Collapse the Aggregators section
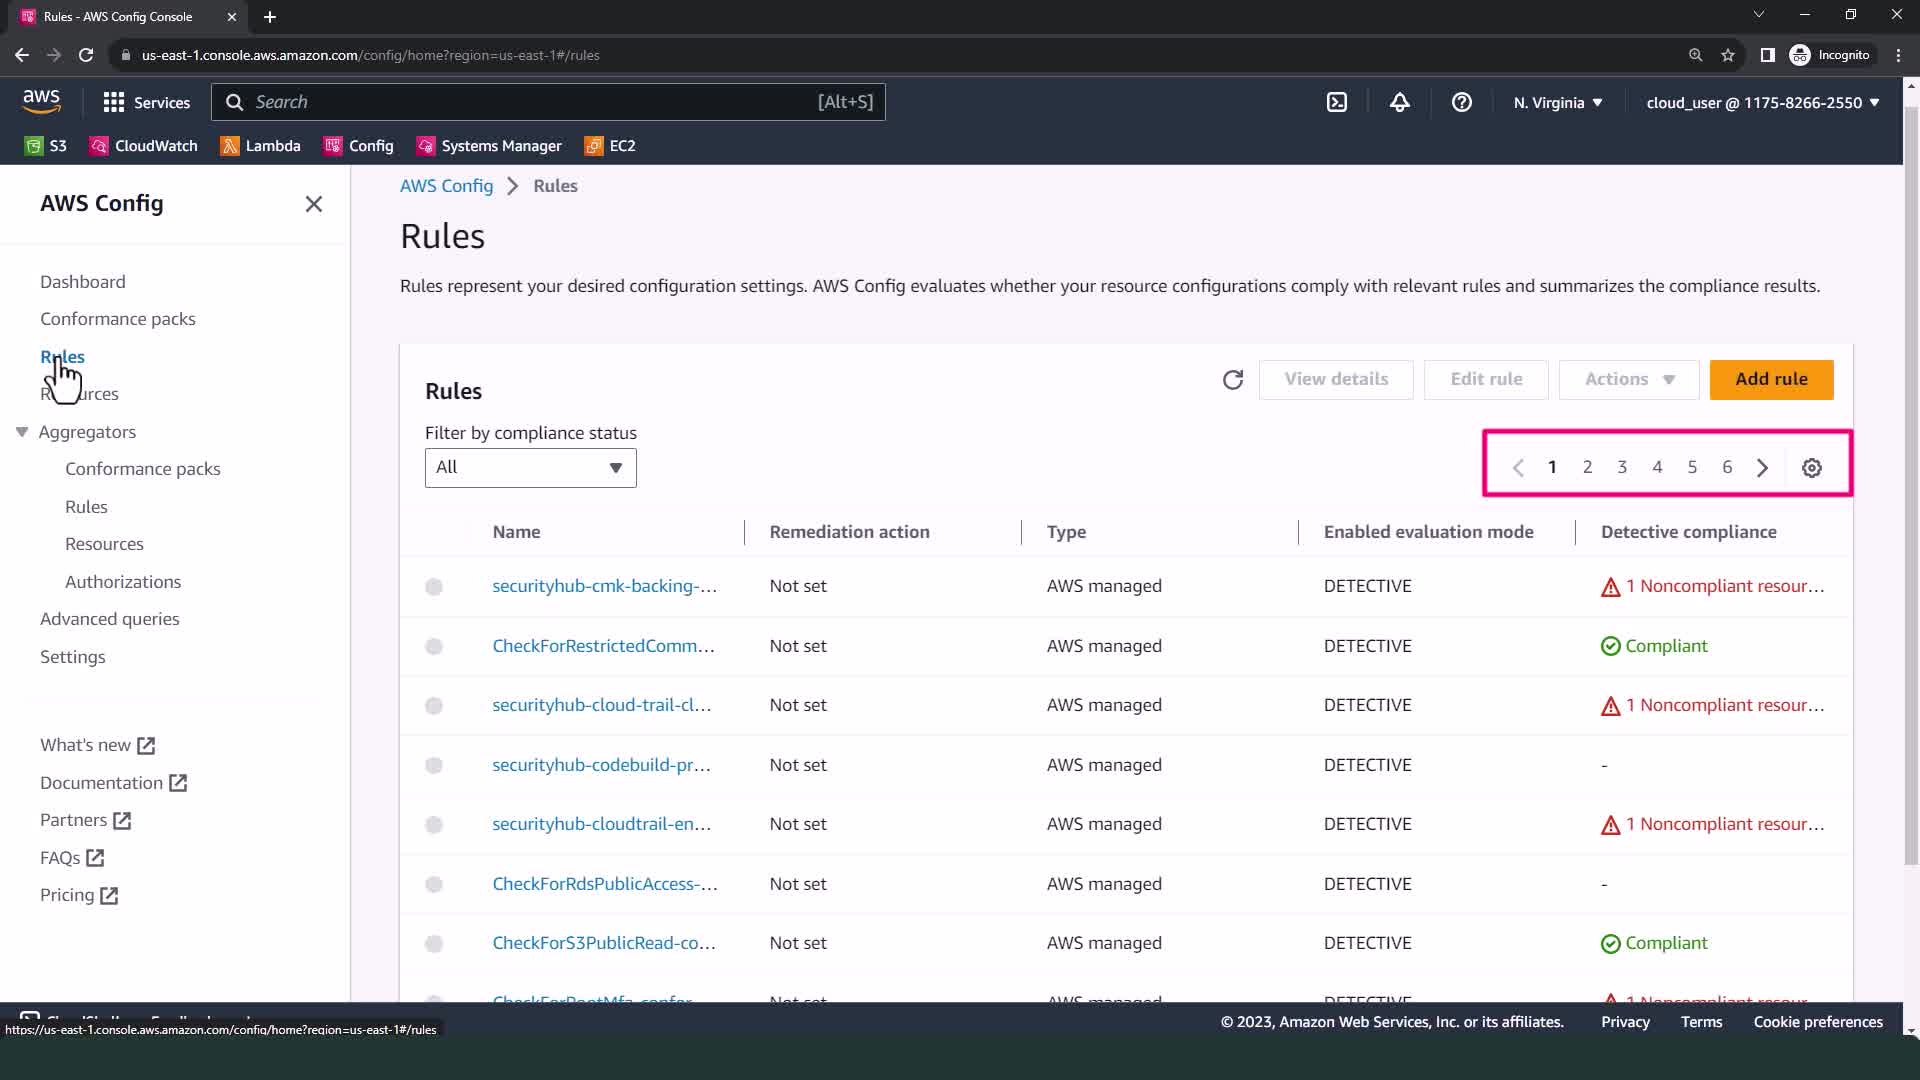This screenshot has width=1920, height=1080. [22, 432]
